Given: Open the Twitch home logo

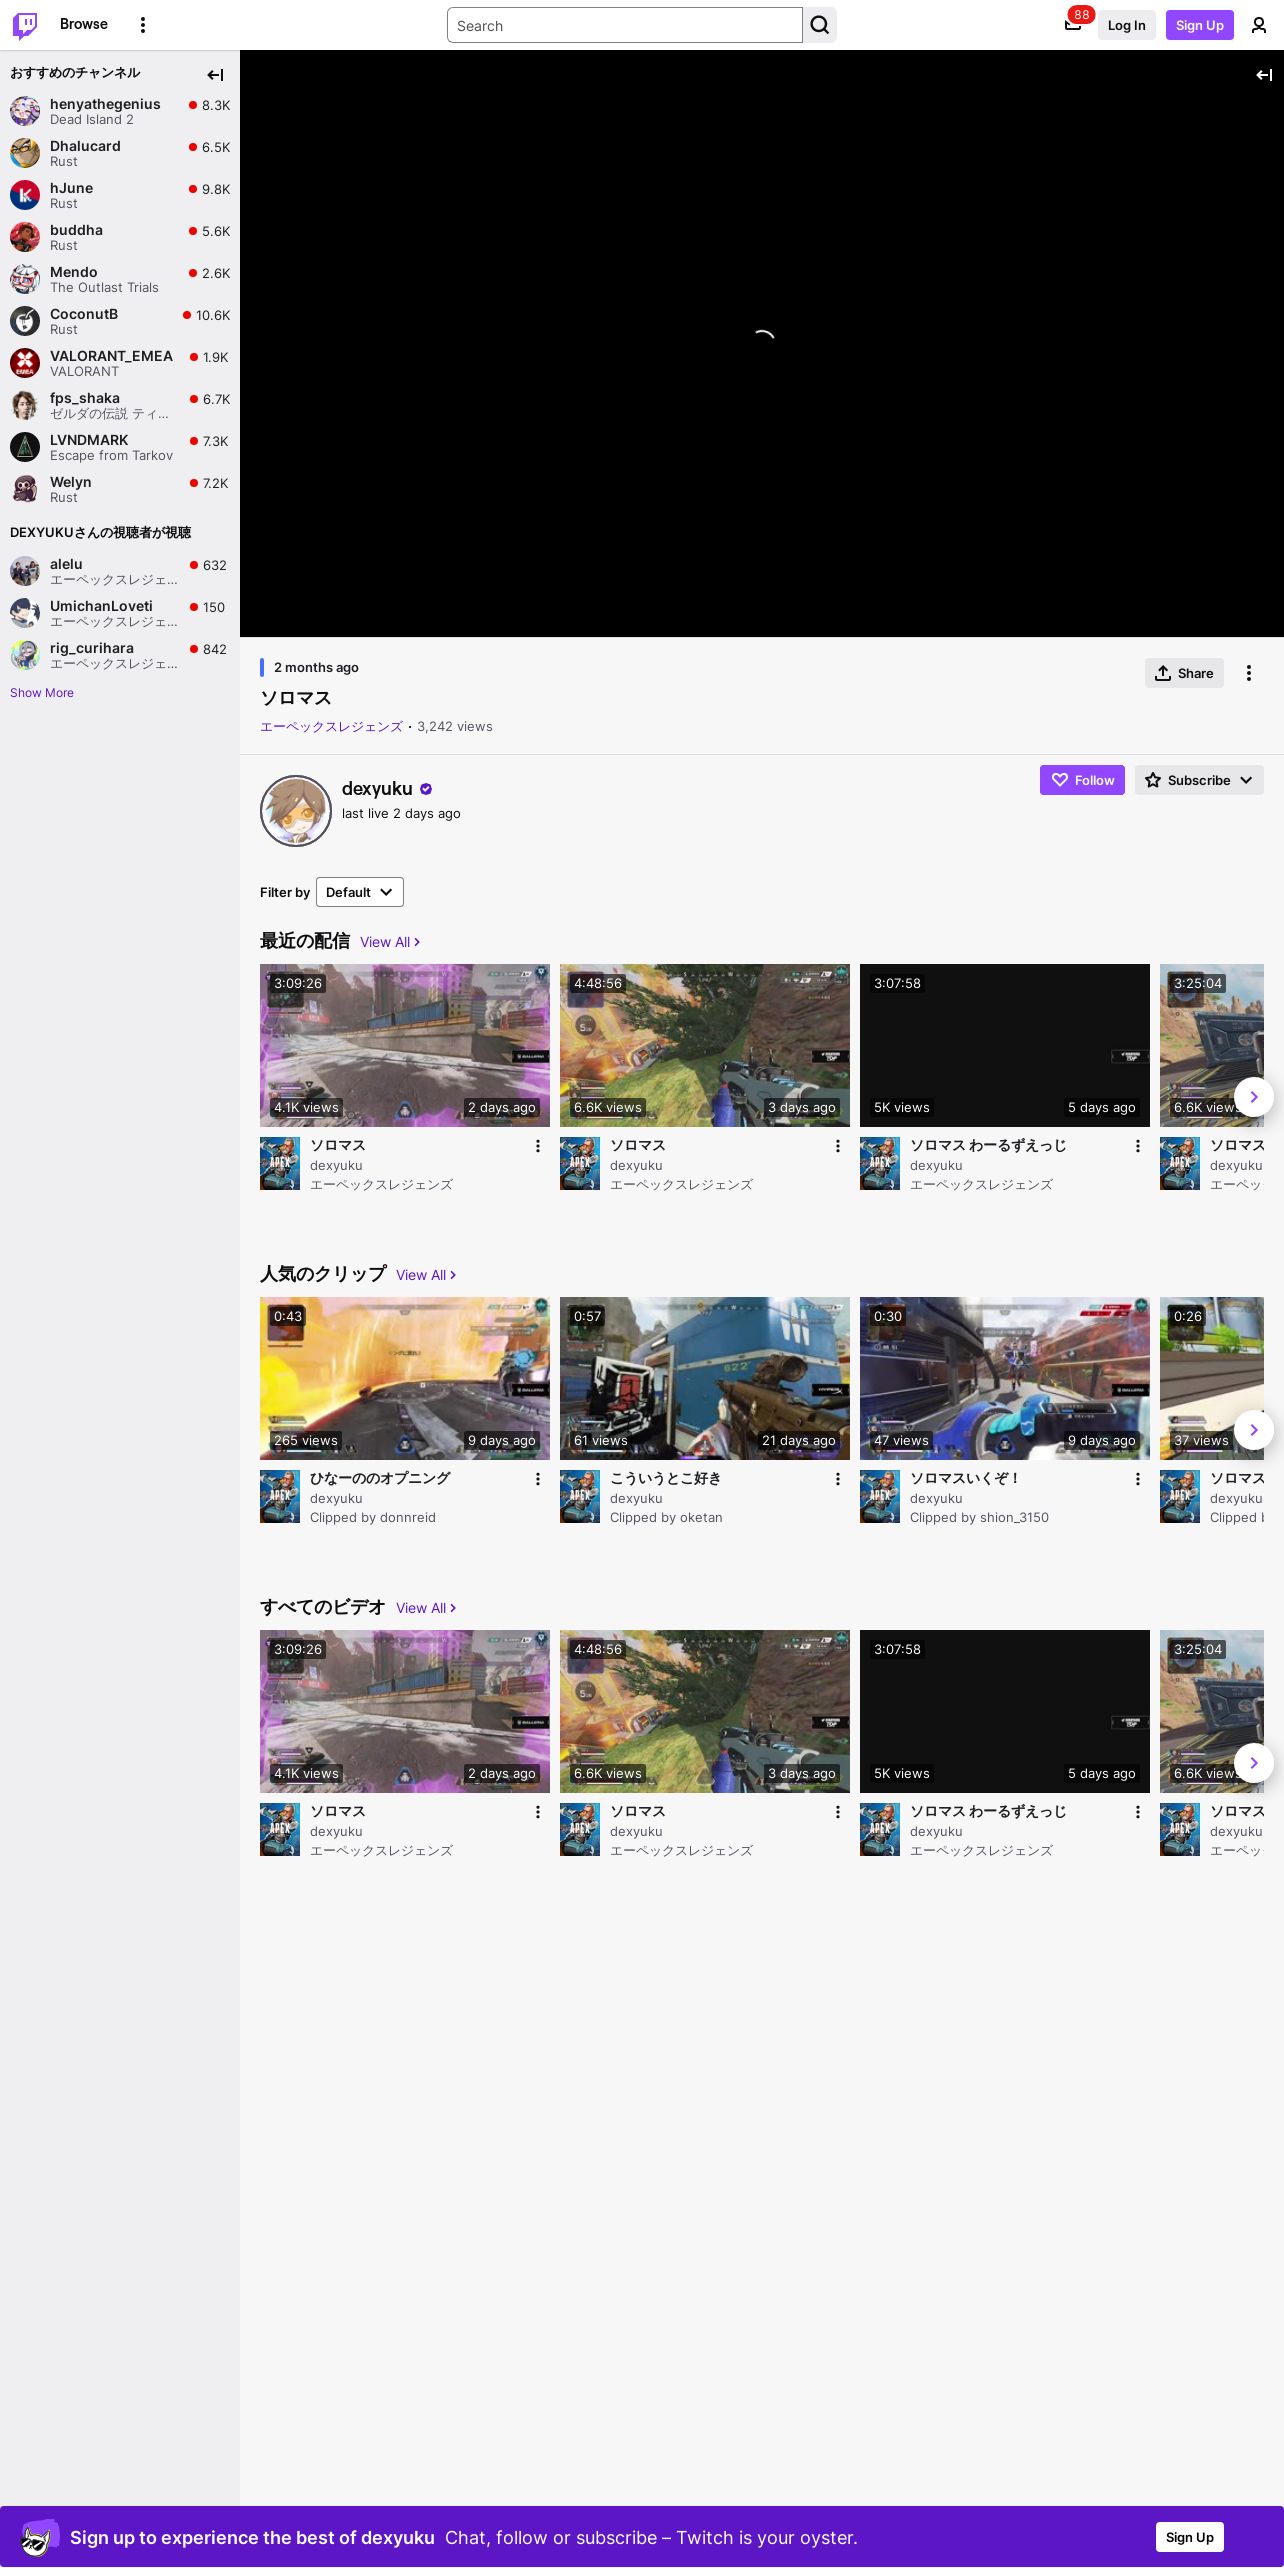Looking at the screenshot, I should click(25, 25).
